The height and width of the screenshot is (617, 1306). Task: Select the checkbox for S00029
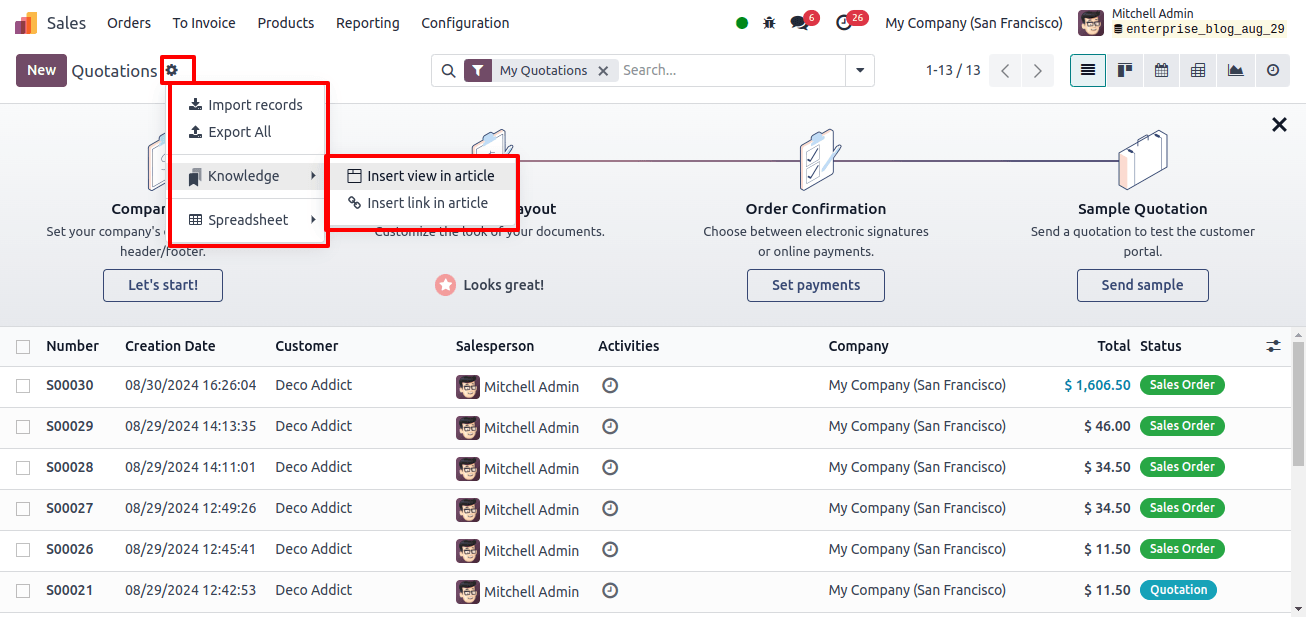coord(23,427)
